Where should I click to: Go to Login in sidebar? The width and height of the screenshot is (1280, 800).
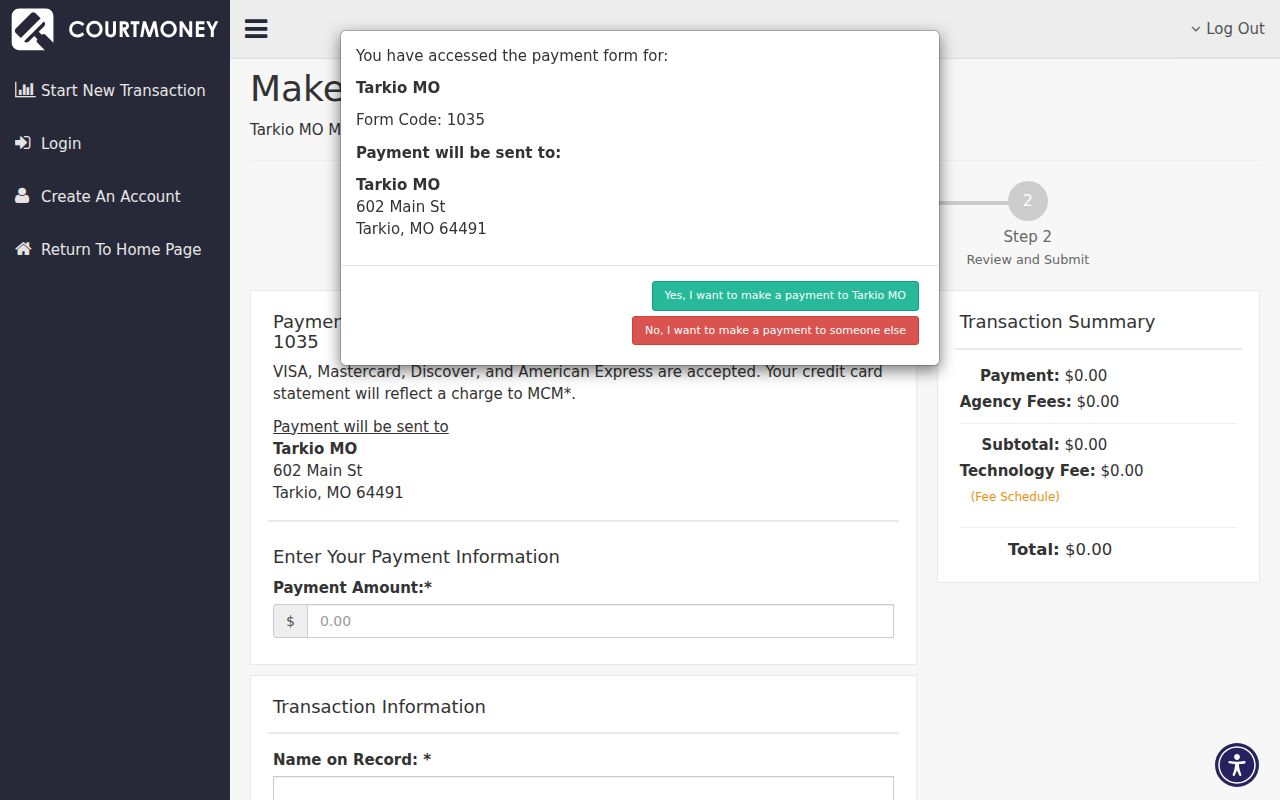115,143
